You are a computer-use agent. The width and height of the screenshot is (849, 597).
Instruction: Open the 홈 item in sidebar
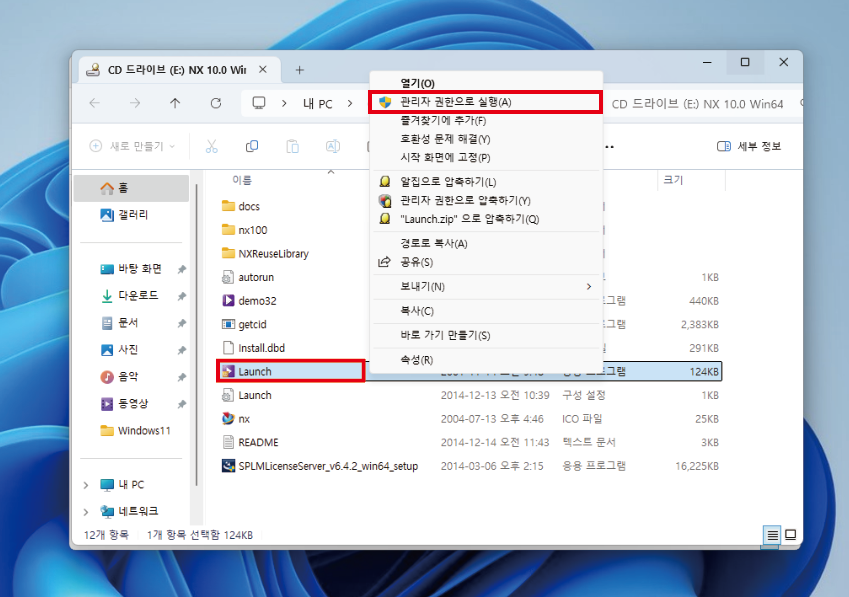click(131, 188)
